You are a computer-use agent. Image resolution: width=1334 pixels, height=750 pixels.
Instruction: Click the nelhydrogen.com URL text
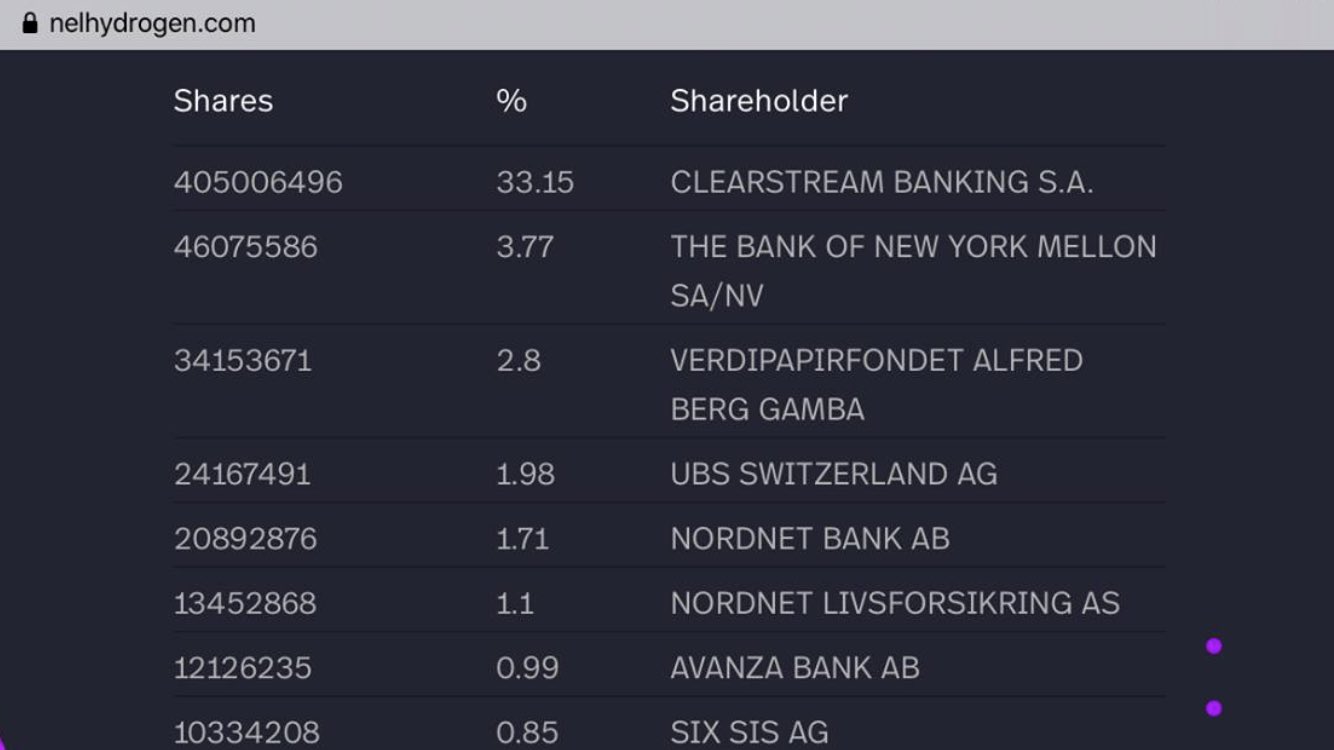pyautogui.click(x=152, y=23)
